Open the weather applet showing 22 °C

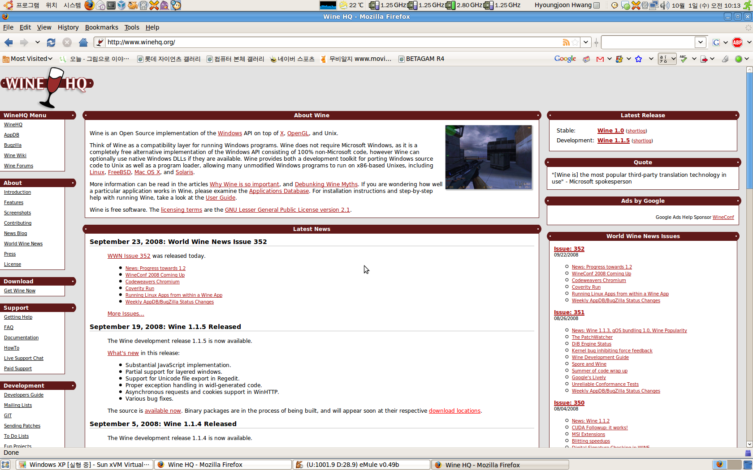tap(351, 5)
